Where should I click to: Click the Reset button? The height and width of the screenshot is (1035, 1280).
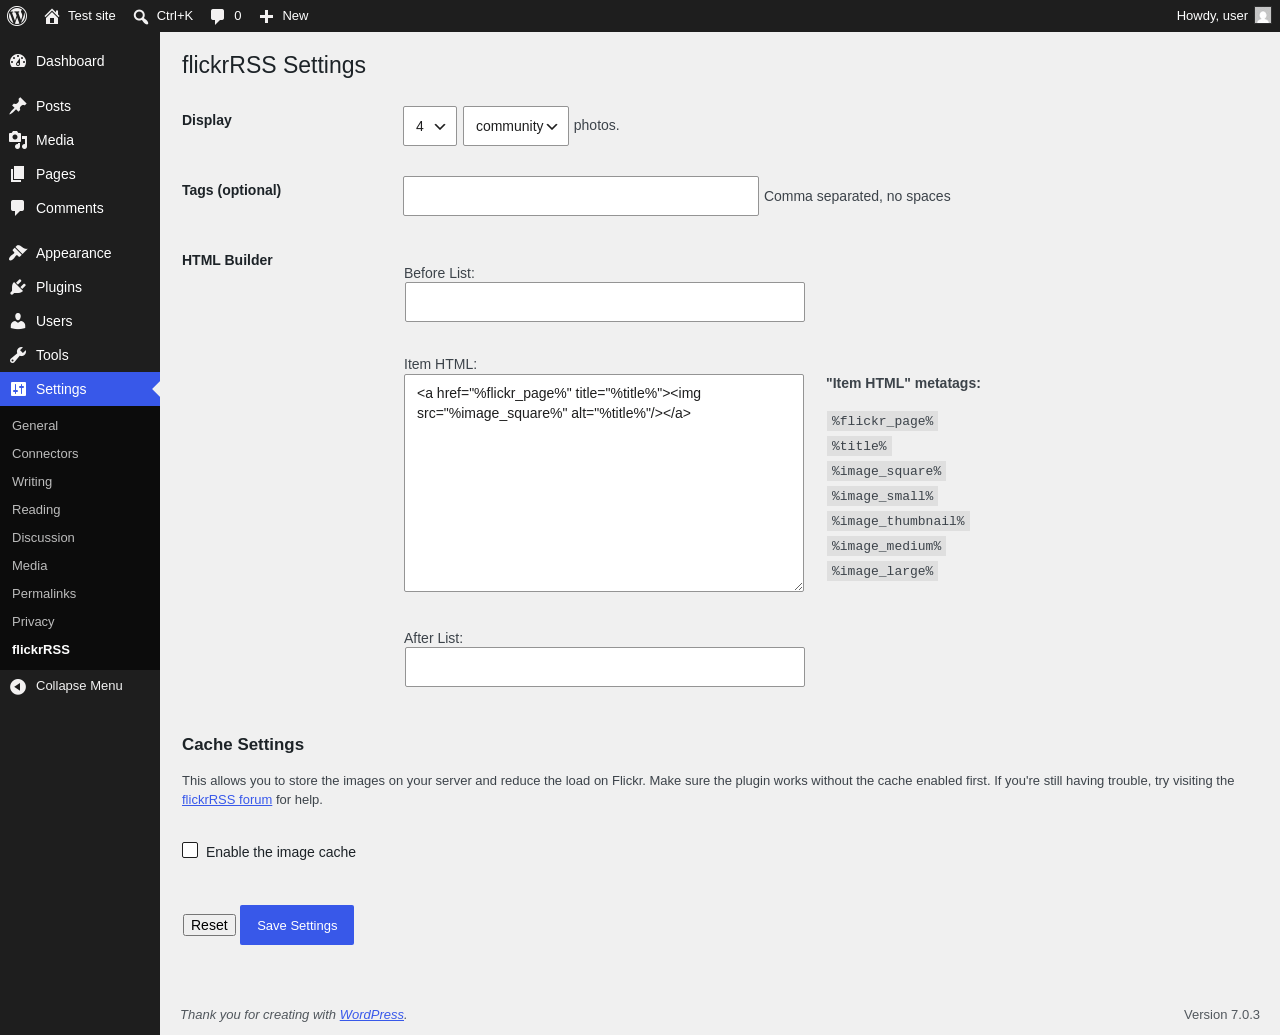click(x=209, y=925)
